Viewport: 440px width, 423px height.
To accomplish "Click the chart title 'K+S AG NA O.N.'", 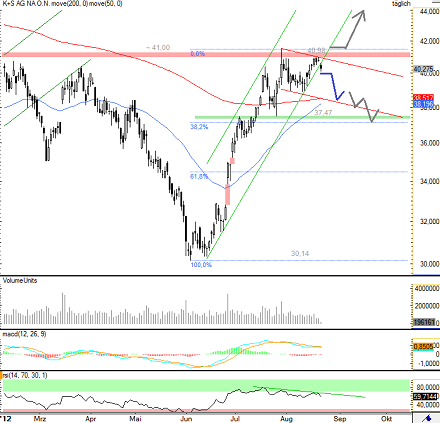I will [26, 4].
